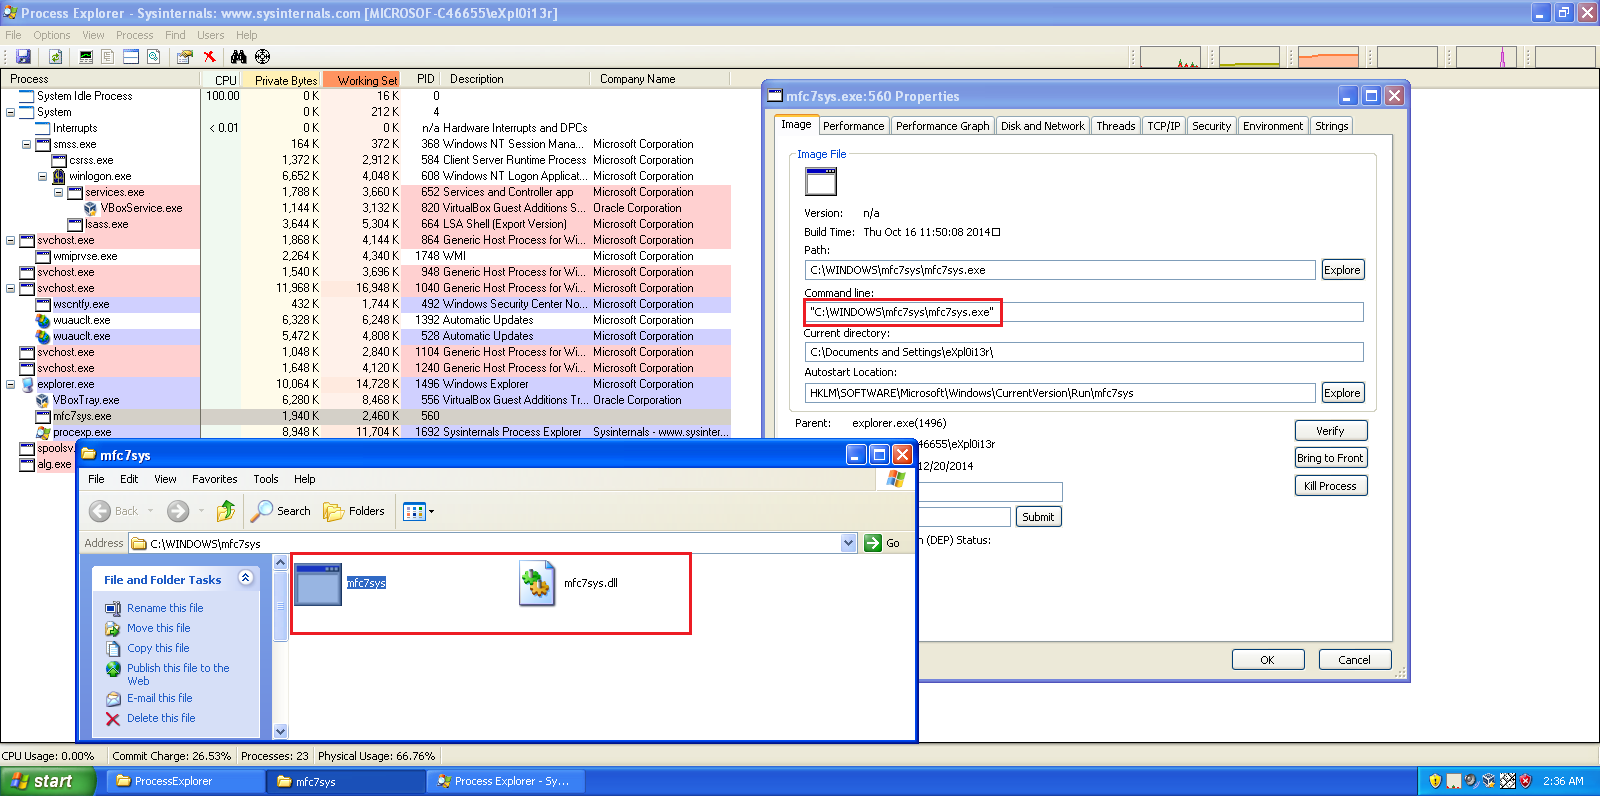Image resolution: width=1600 pixels, height=796 pixels.
Task: Click the Save toolbar icon in Process Explorer
Action: tap(23, 57)
